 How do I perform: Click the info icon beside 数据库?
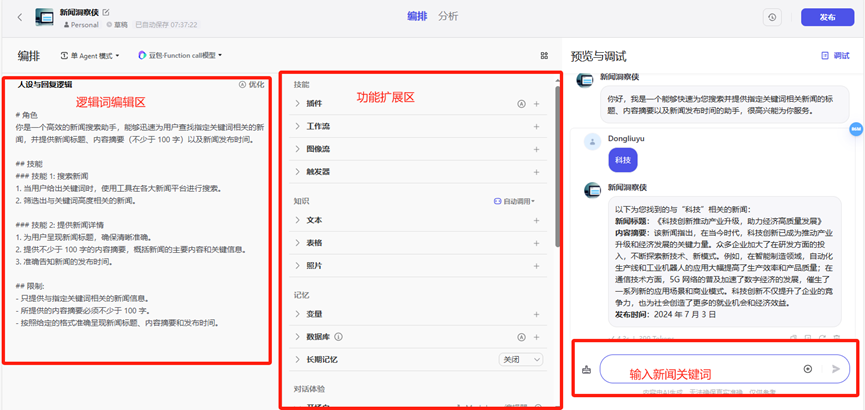click(x=339, y=337)
